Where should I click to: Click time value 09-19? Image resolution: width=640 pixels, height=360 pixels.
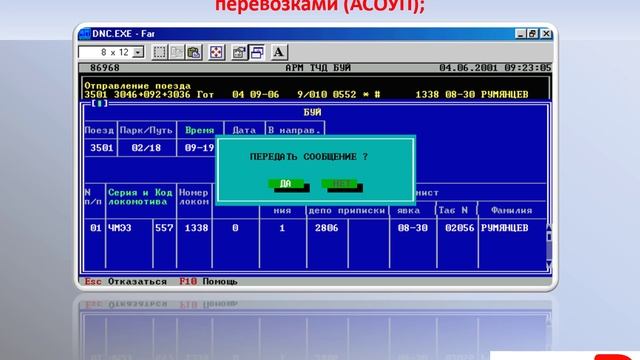(x=199, y=148)
